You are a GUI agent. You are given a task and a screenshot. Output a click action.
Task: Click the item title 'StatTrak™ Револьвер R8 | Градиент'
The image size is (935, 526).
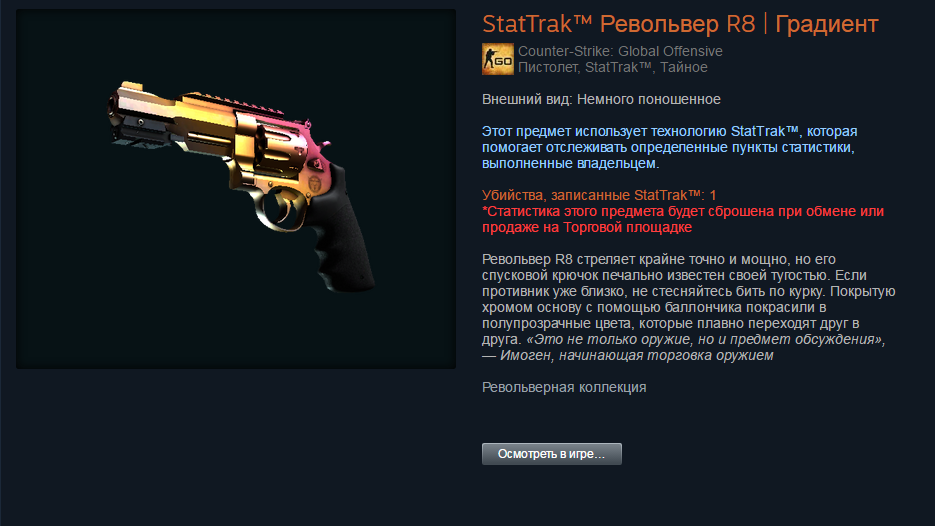[x=680, y=24]
